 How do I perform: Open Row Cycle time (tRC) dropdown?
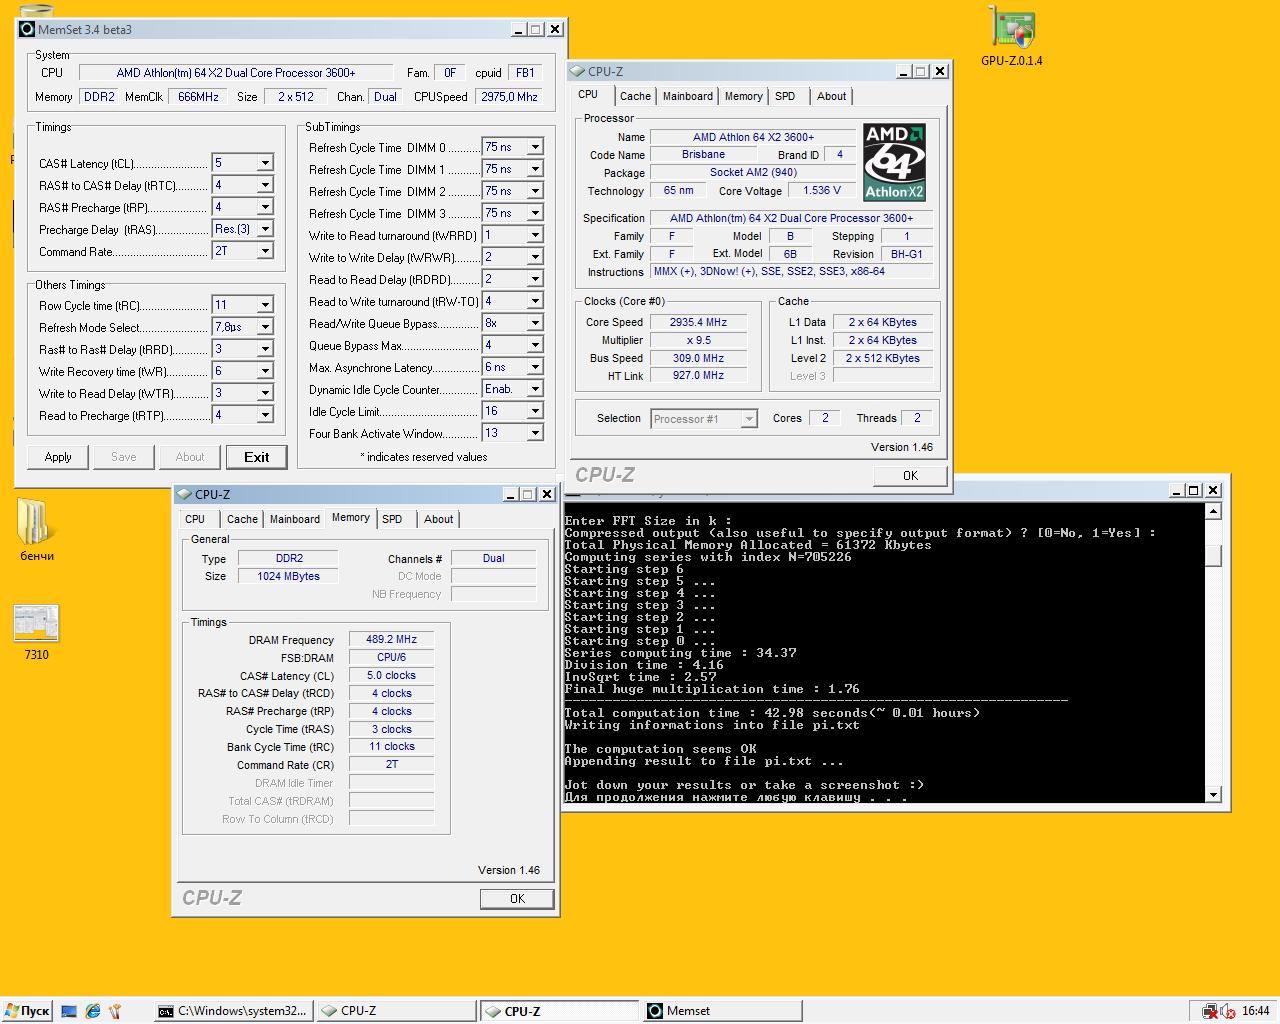point(265,305)
